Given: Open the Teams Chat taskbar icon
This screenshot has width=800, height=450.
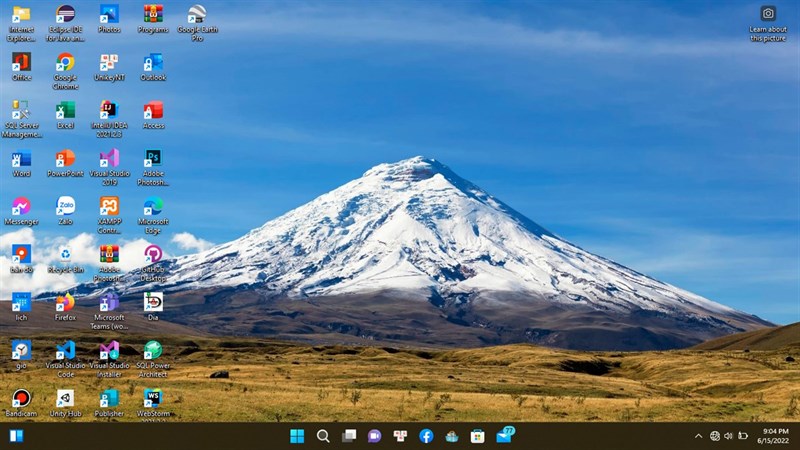Looking at the screenshot, I should tap(374, 436).
